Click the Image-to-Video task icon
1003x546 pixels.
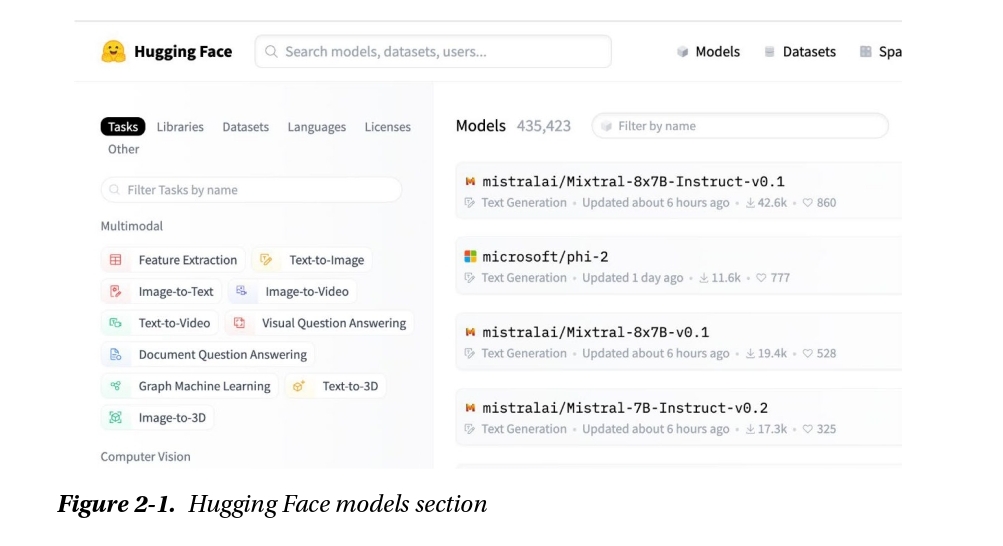coord(242,292)
